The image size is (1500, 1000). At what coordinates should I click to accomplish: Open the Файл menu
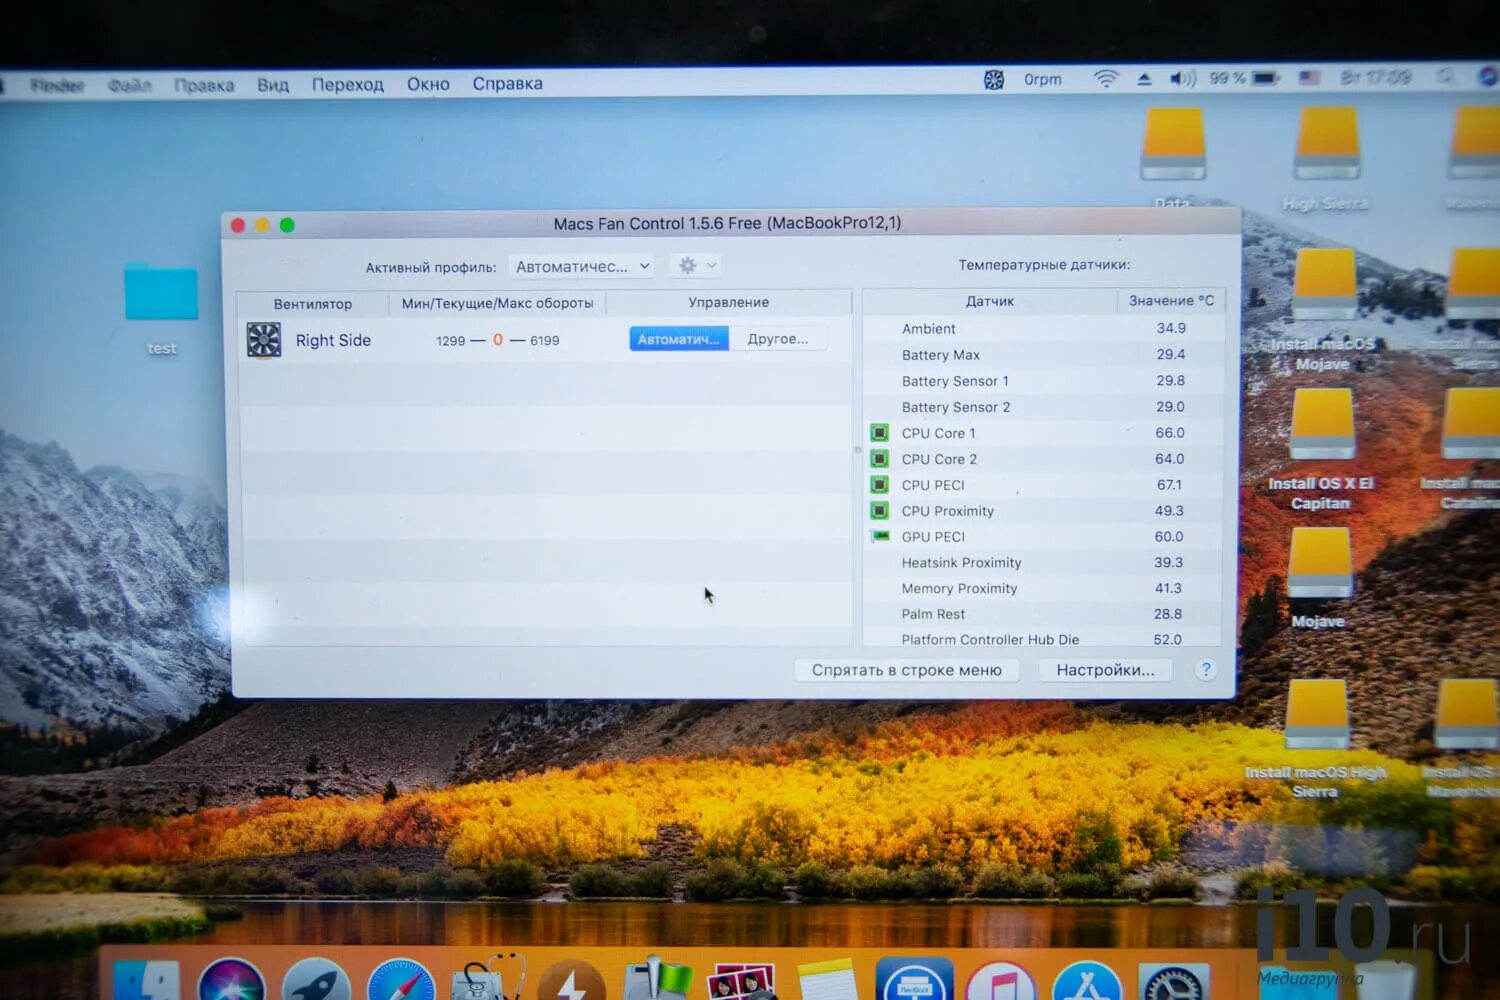coord(129,85)
